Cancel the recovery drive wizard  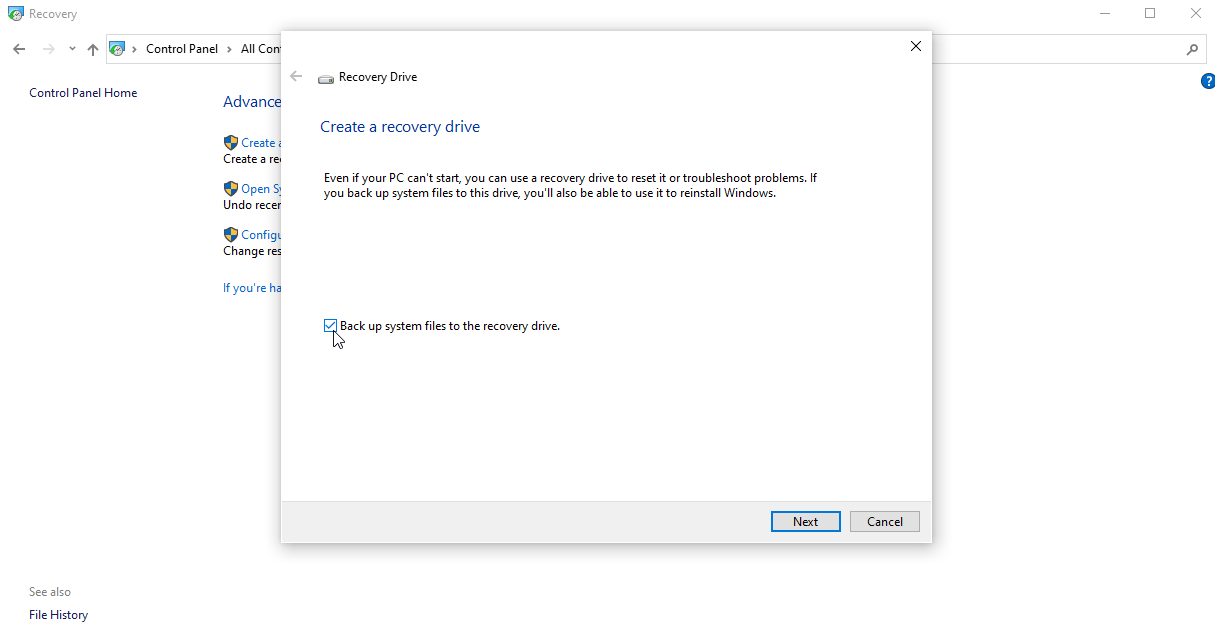pos(885,522)
